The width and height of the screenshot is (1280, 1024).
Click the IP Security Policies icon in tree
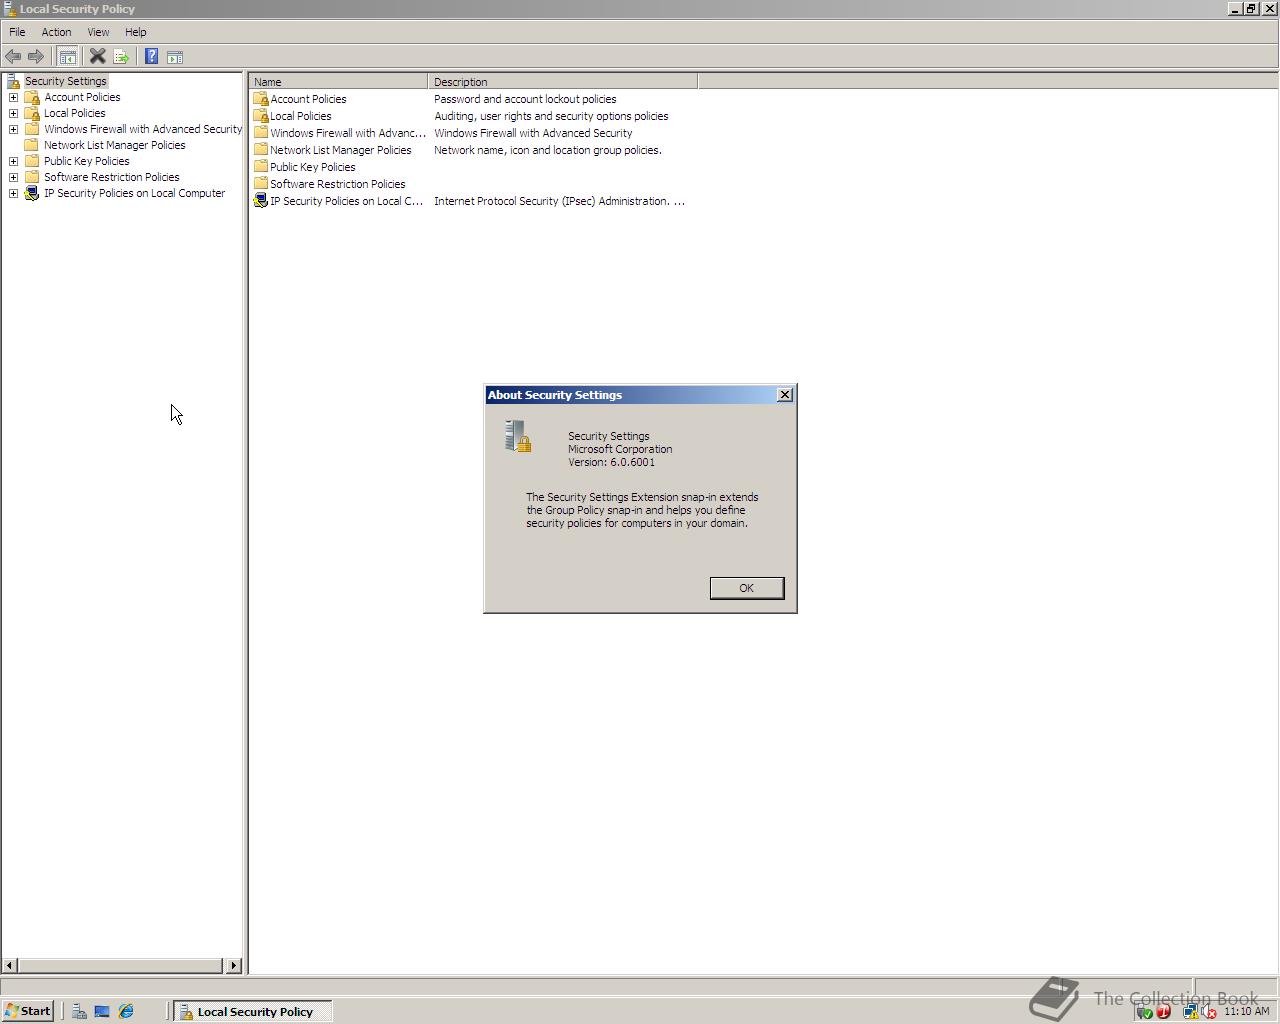tap(32, 193)
